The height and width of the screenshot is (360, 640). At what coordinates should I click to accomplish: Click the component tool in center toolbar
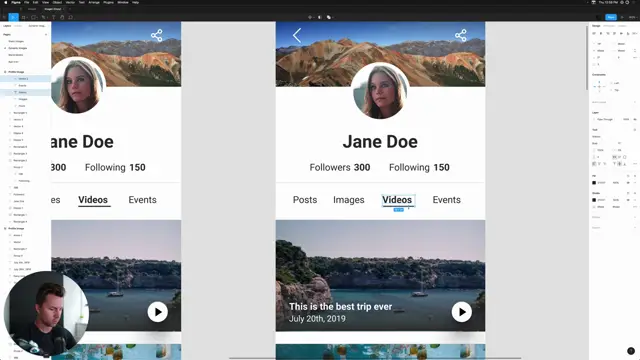point(310,17)
